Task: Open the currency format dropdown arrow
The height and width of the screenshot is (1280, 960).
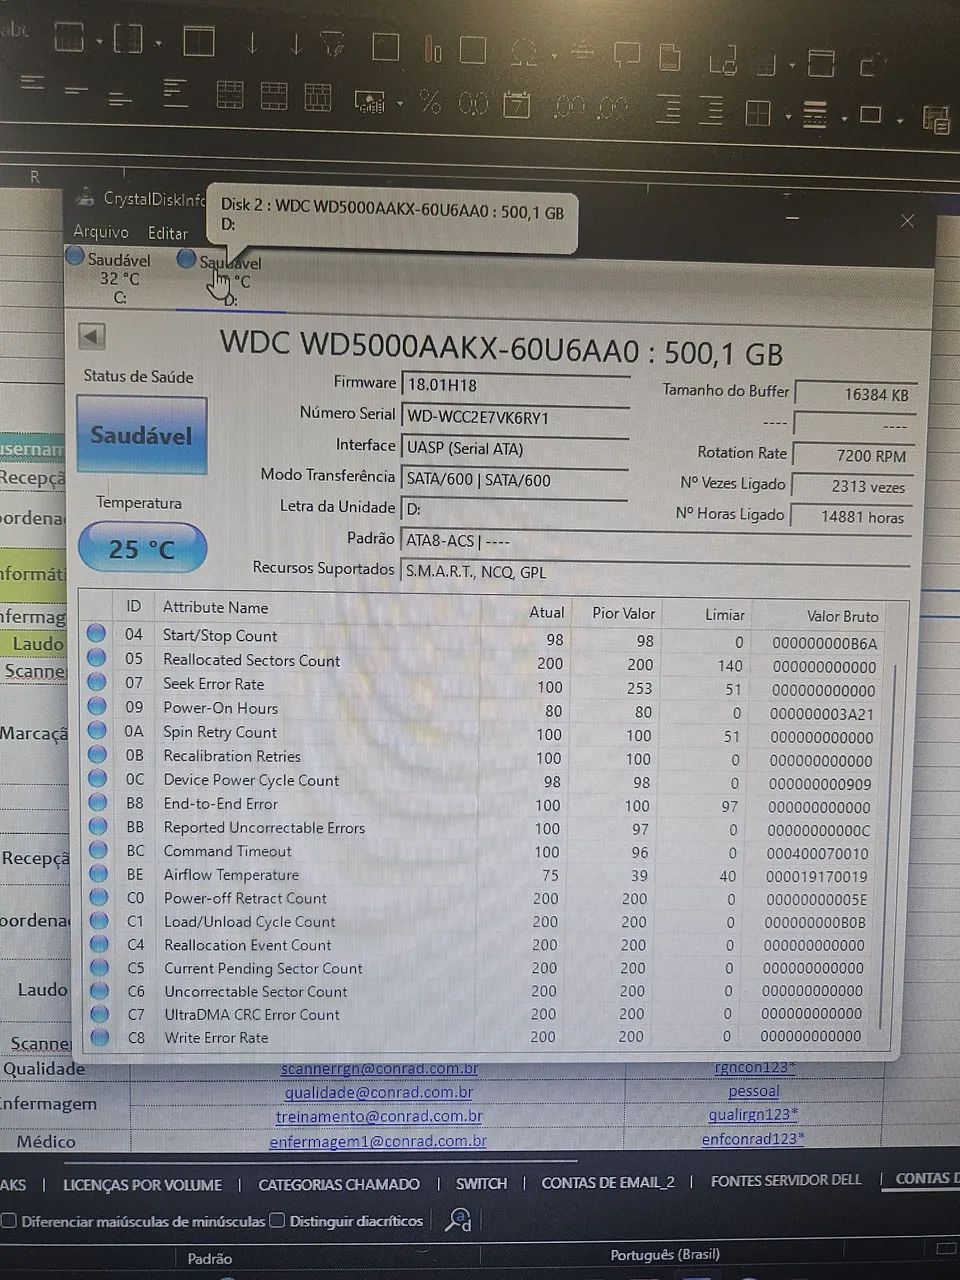Action: (400, 103)
